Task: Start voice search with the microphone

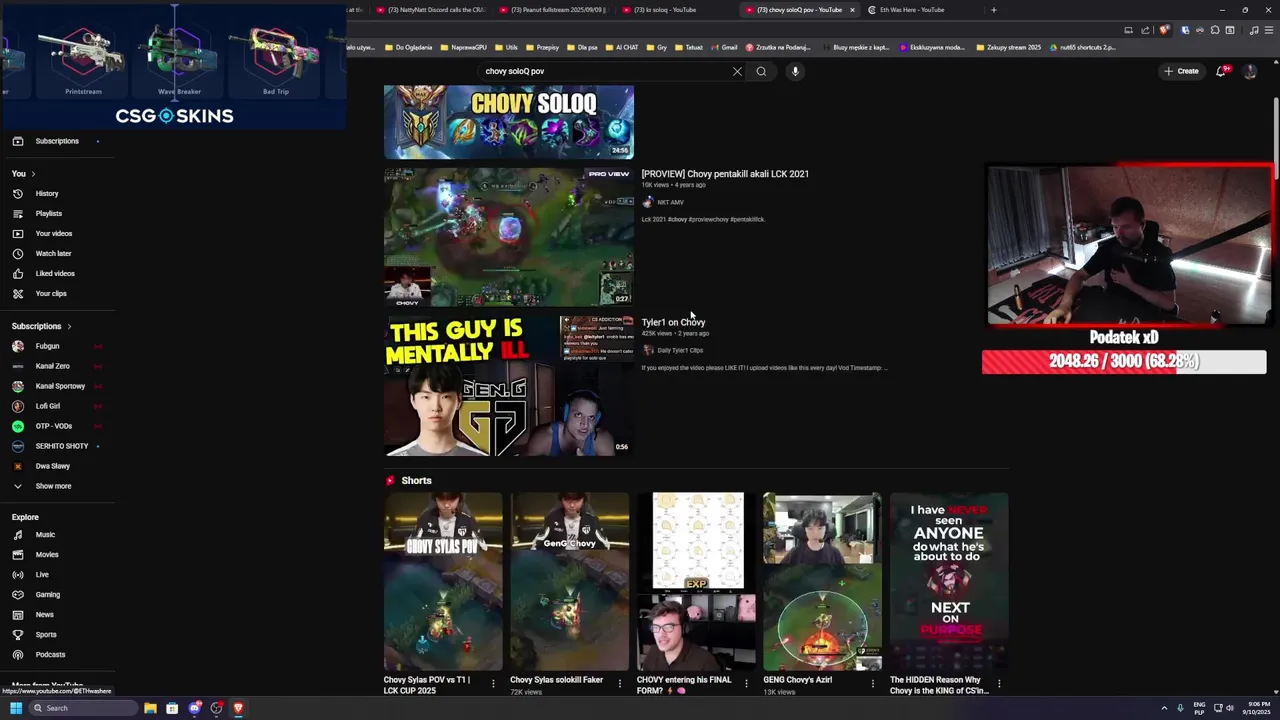Action: [x=795, y=71]
